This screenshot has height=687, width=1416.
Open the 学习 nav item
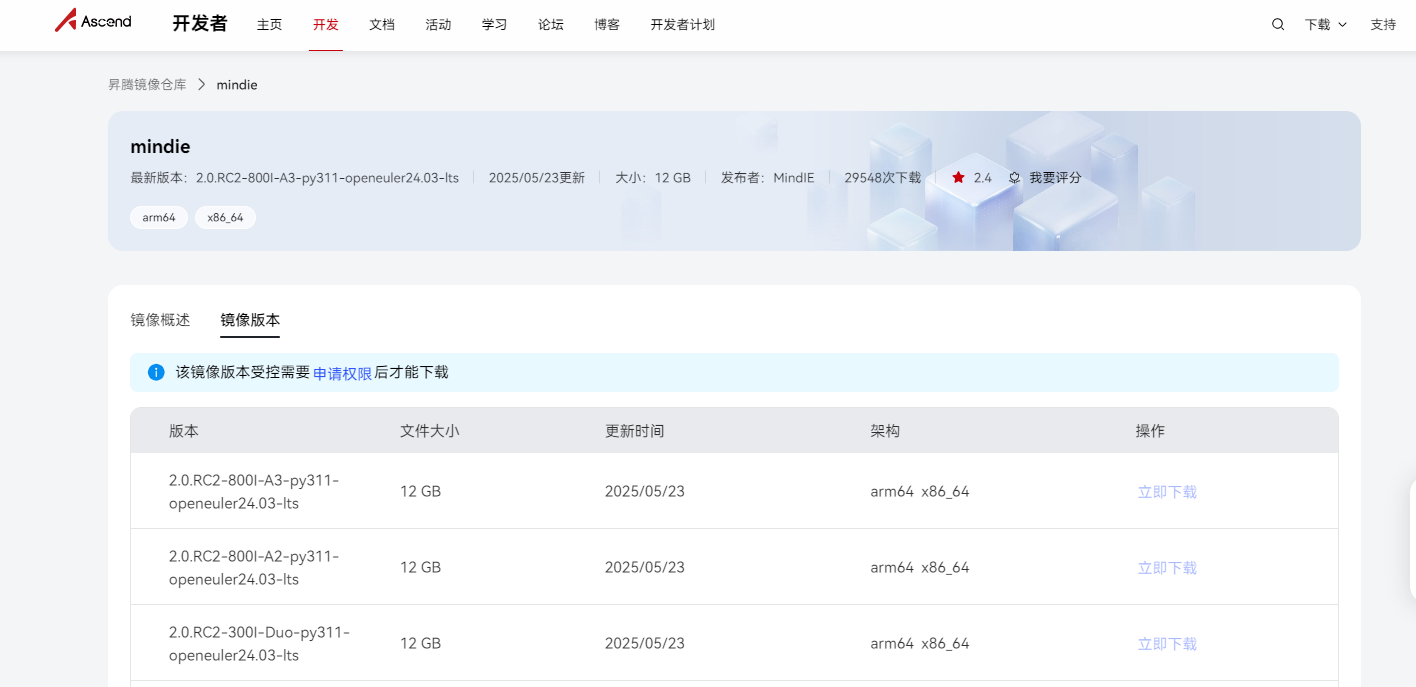[495, 25]
